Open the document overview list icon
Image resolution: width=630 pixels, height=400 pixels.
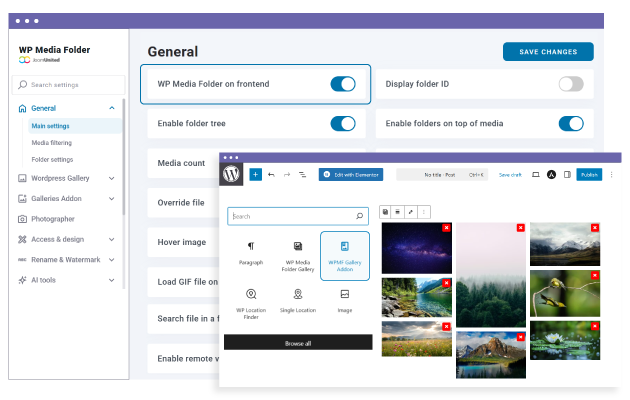302,174
